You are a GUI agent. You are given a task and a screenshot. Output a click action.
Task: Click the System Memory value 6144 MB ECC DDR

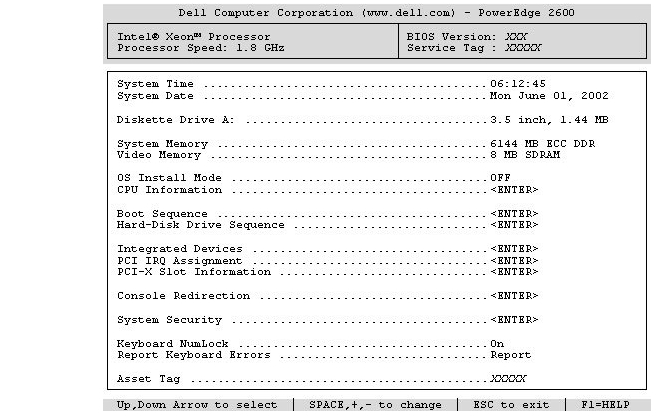543,144
